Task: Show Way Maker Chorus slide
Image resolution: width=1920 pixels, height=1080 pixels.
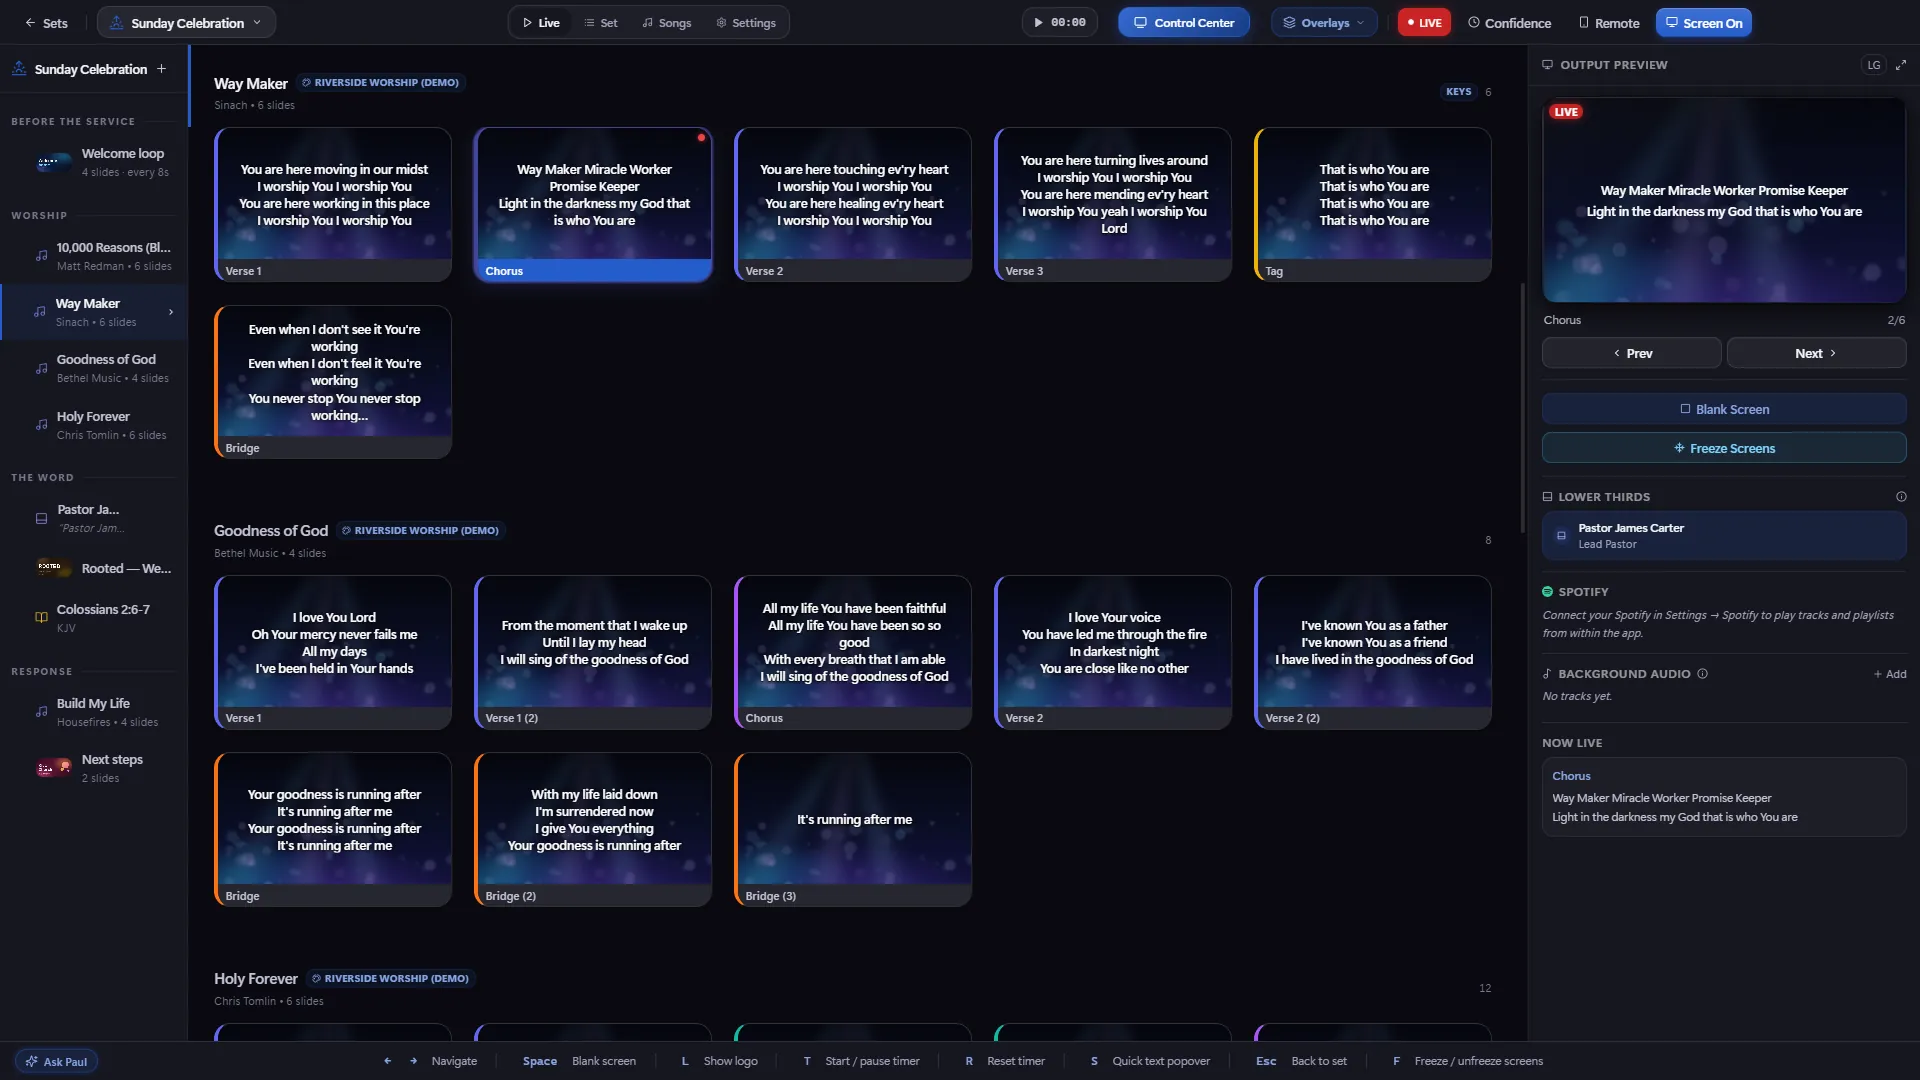Action: (593, 204)
